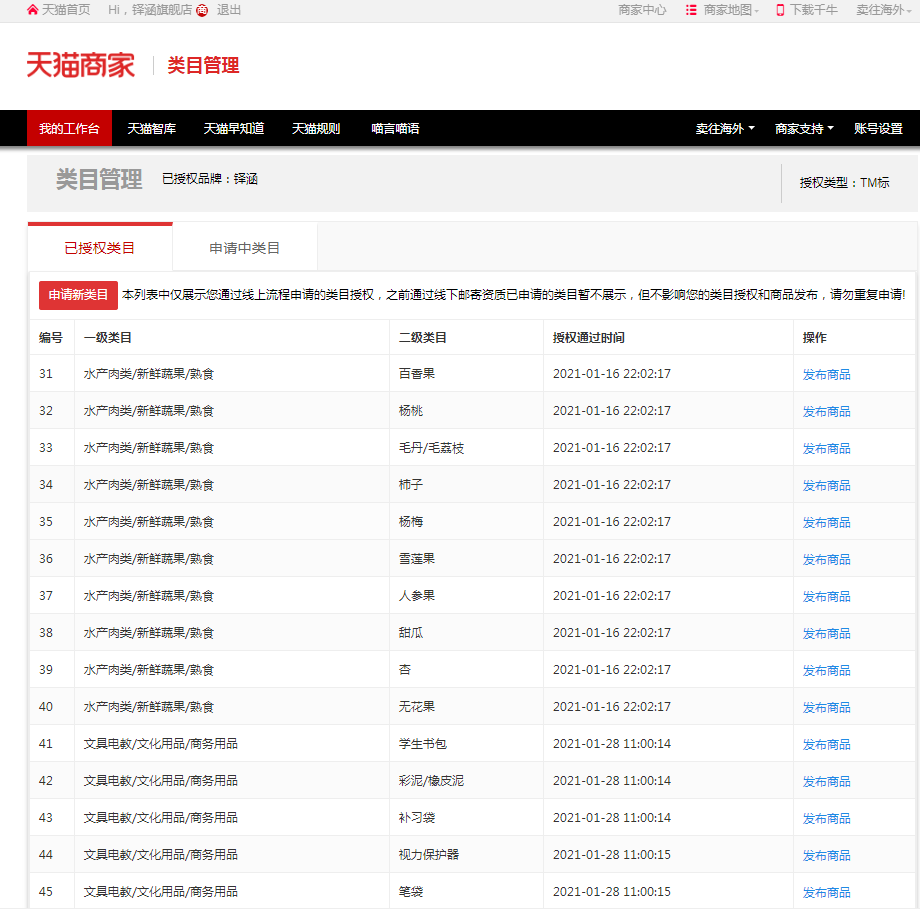The image size is (920, 911).
Task: Click 发布商品 for 人参果 row
Action: pyautogui.click(x=826, y=596)
